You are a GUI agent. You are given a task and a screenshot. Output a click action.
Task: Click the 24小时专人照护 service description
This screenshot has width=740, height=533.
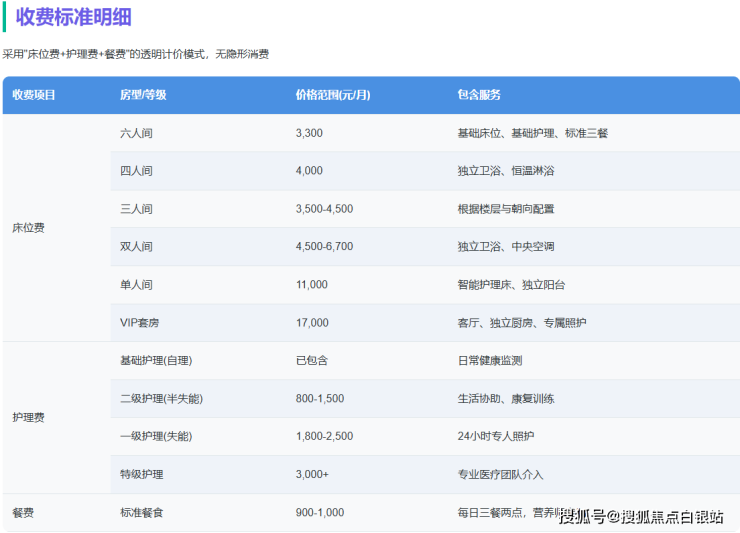pyautogui.click(x=496, y=437)
